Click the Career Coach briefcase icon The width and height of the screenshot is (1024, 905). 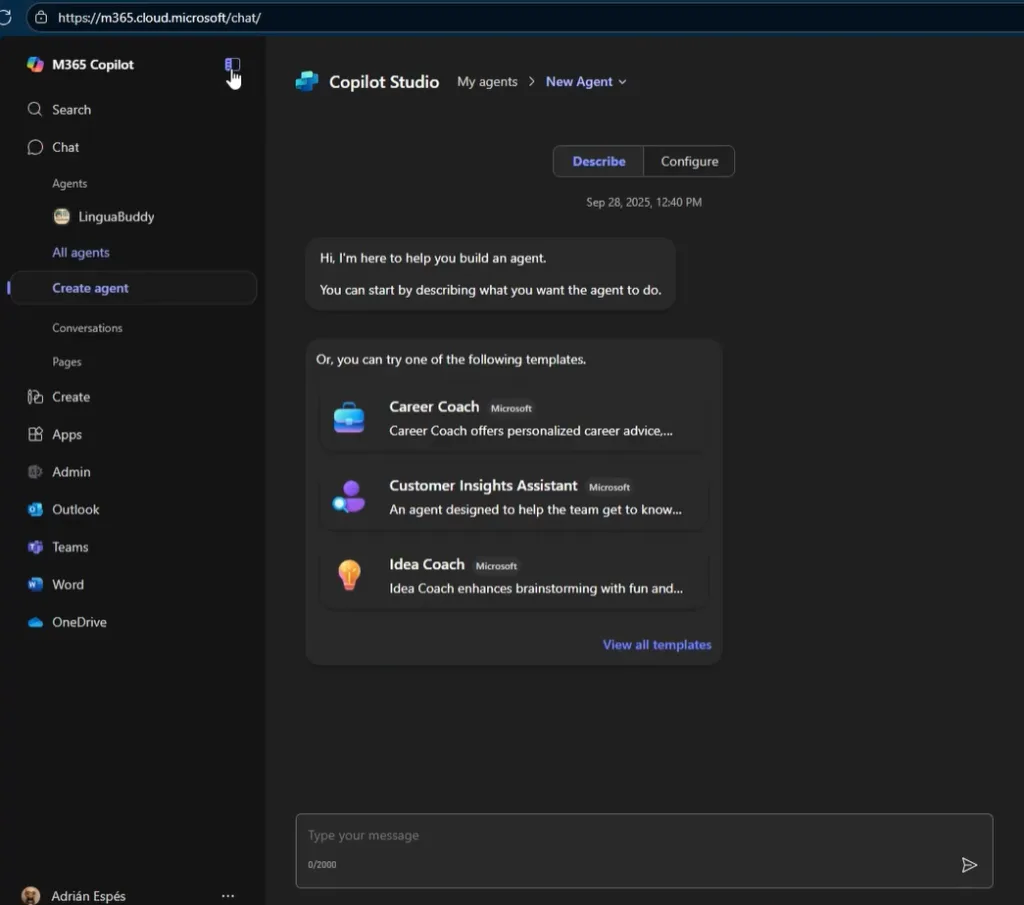coord(349,417)
